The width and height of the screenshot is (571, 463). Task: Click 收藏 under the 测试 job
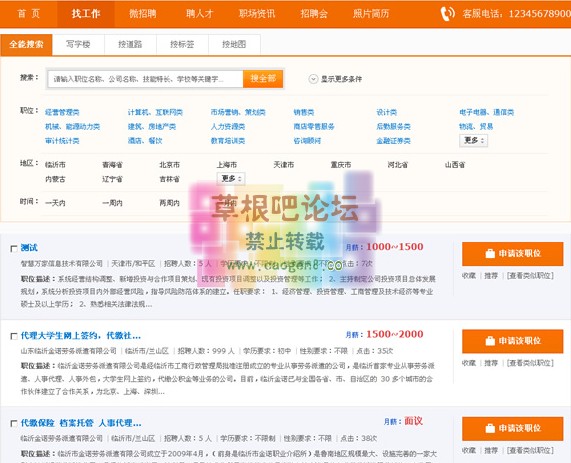[469, 276]
